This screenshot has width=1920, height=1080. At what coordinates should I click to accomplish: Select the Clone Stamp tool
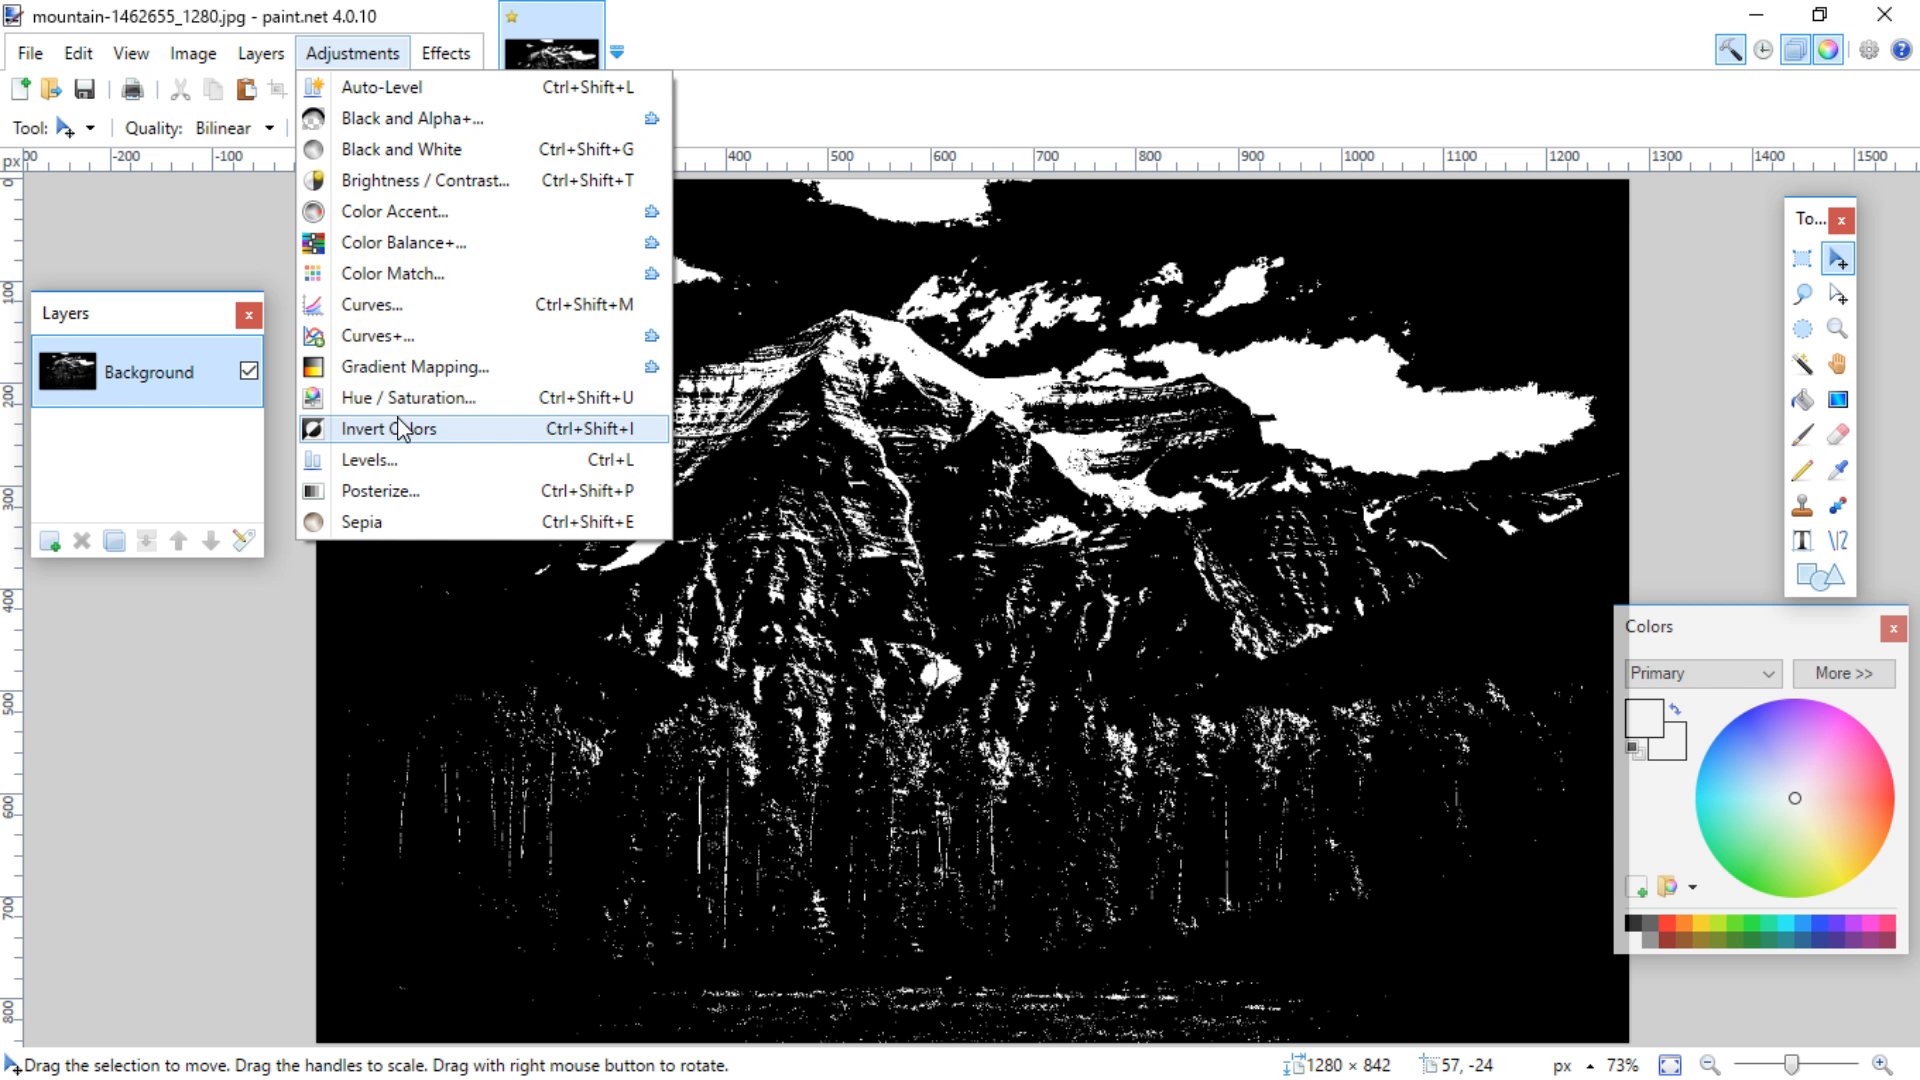point(1802,506)
